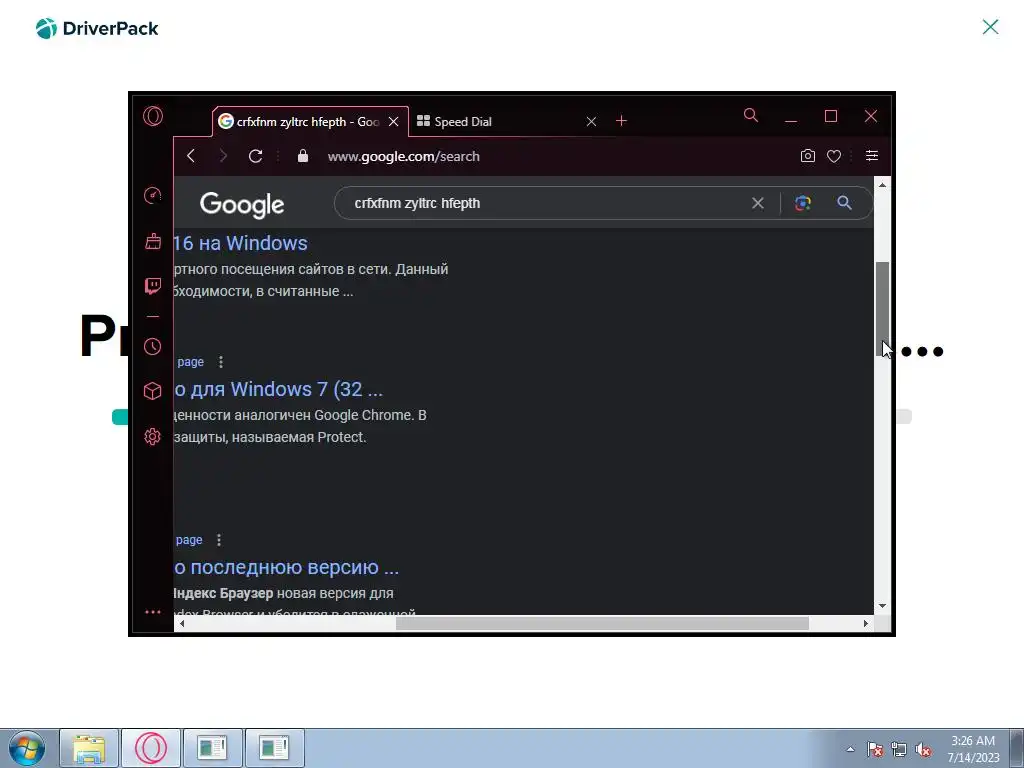Click the DriverPack progress bar
The image size is (1024, 768).
tap(511, 417)
